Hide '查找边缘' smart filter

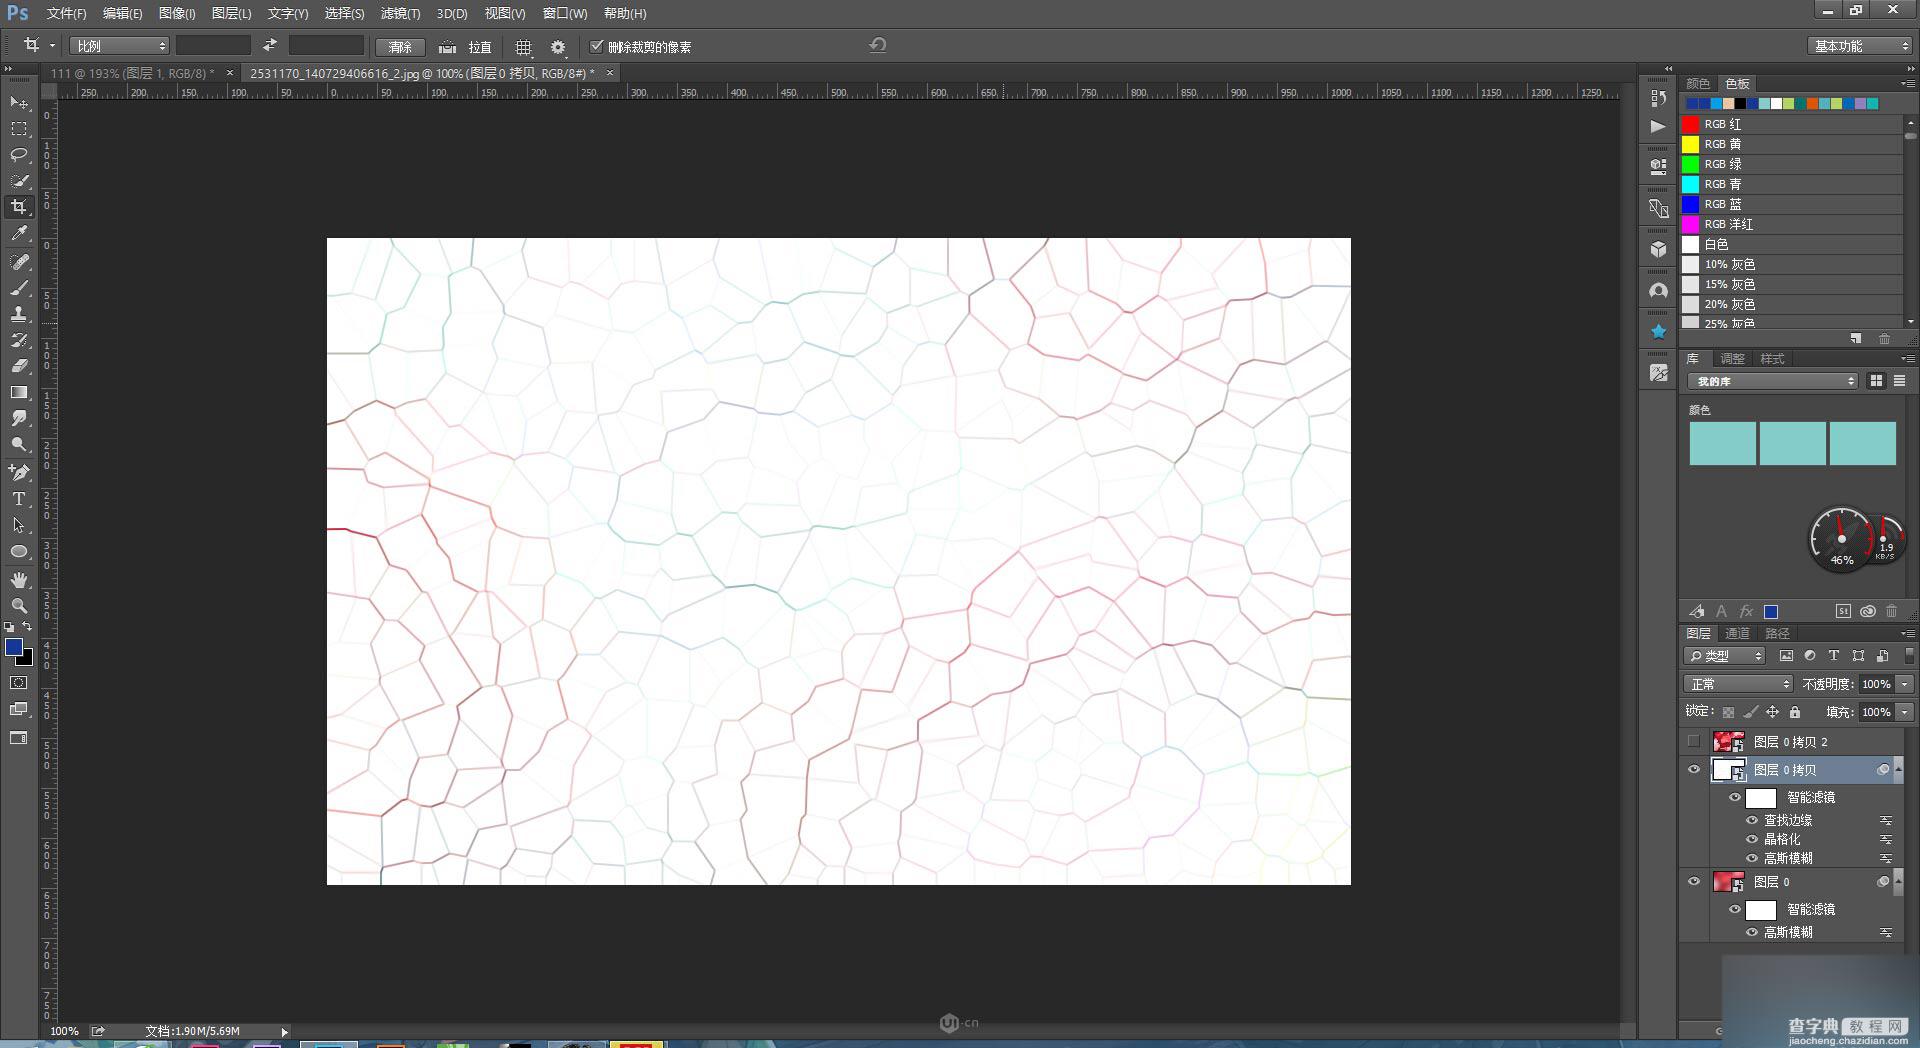1752,820
